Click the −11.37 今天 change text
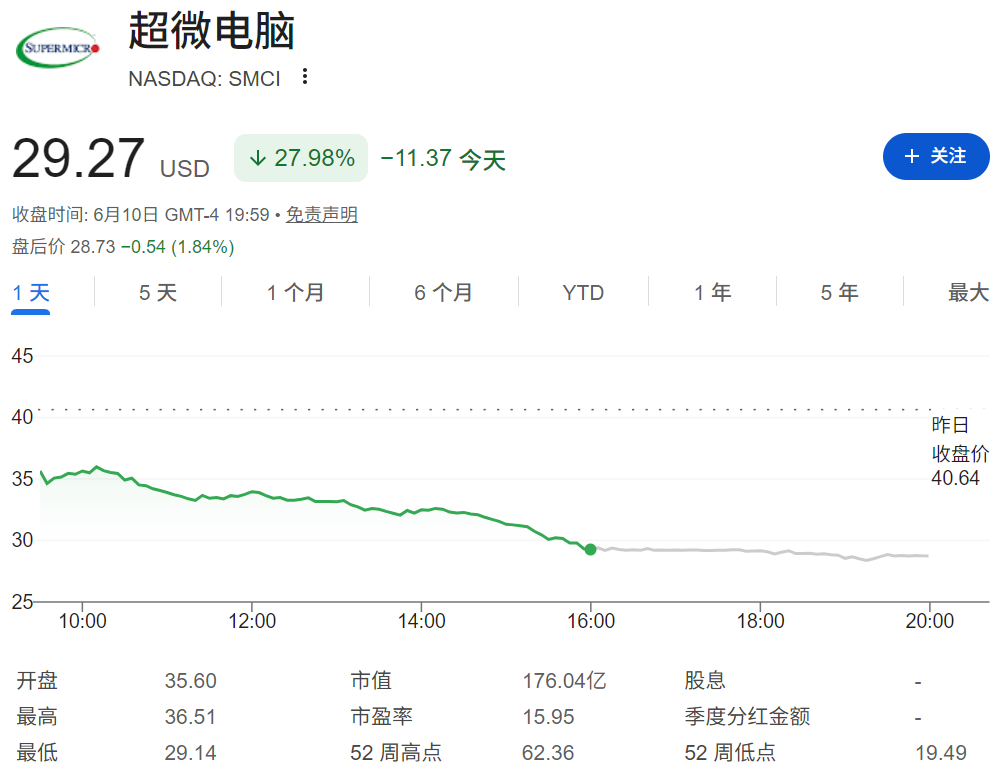1007x770 pixels. tap(443, 159)
